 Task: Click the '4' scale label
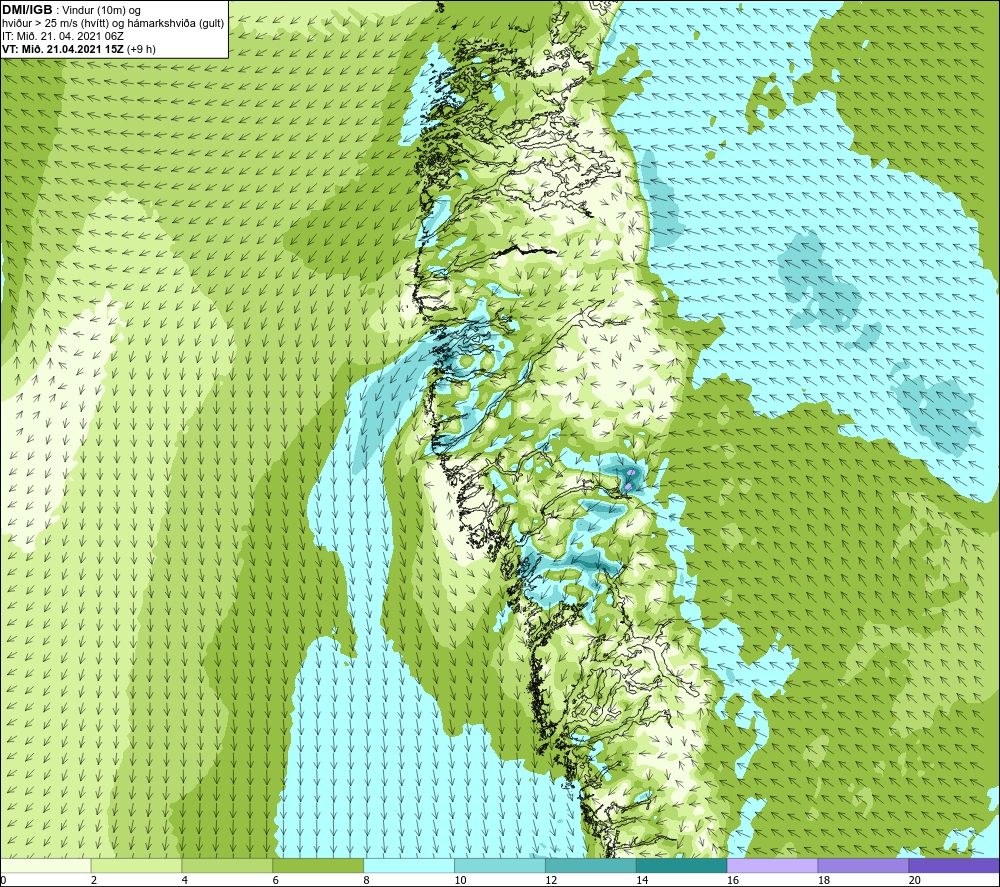(x=184, y=881)
